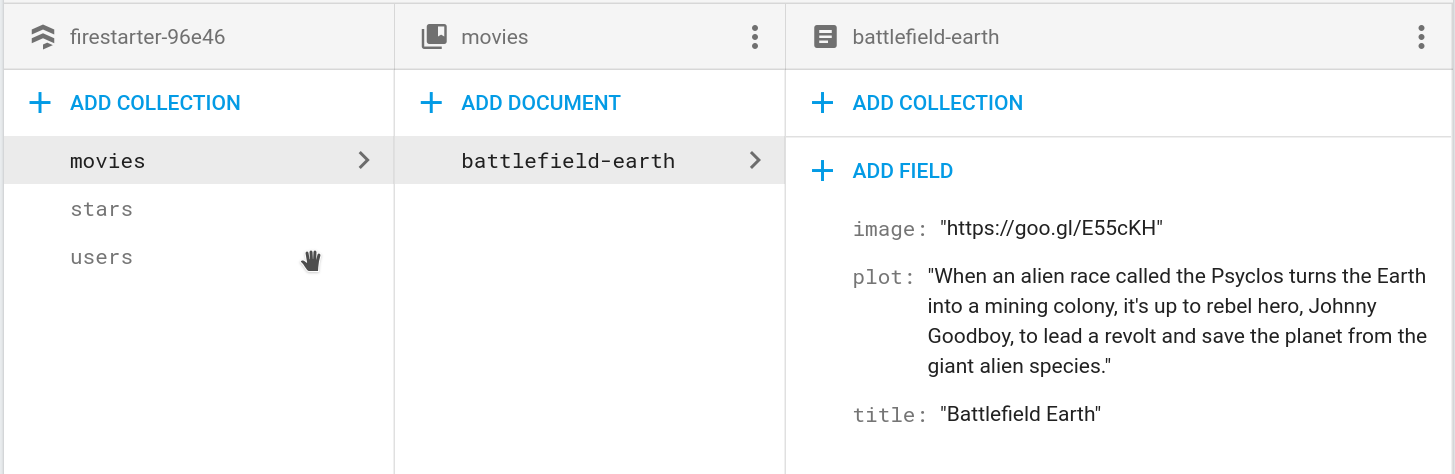
Task: Click the collection icon in the movies header
Action: click(x=433, y=38)
